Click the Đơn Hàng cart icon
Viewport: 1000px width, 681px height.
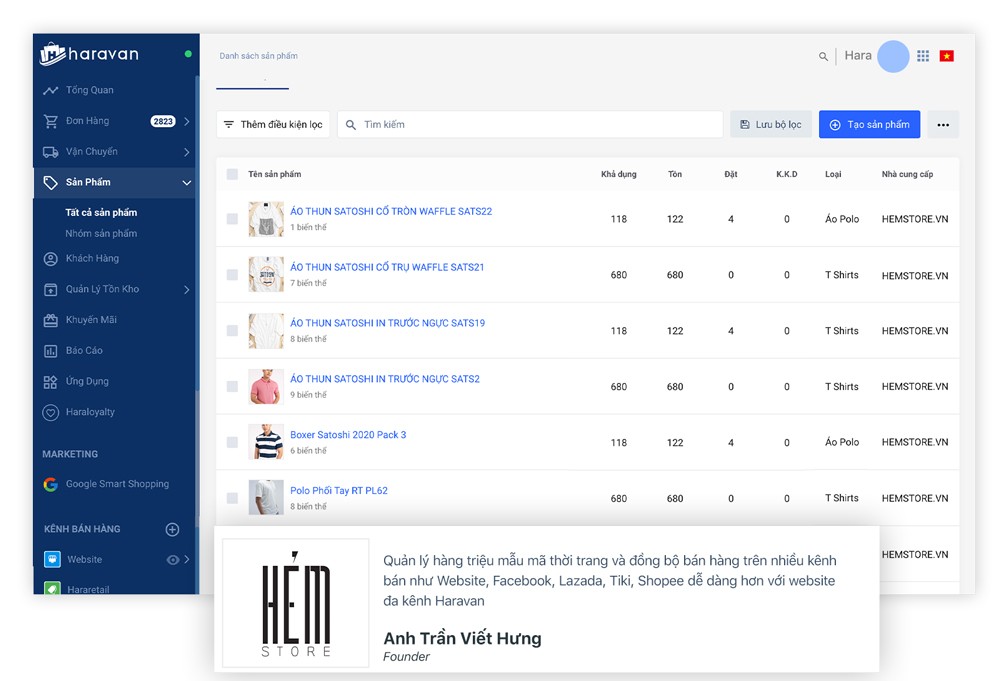tap(50, 121)
